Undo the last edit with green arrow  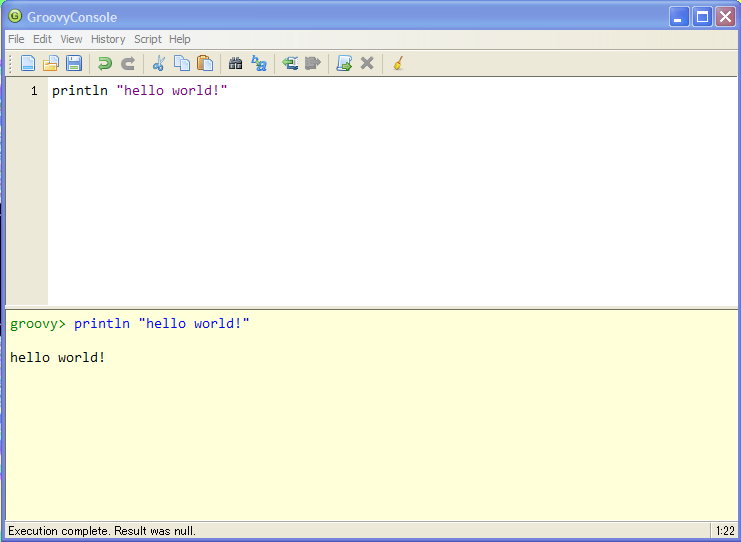pos(104,63)
